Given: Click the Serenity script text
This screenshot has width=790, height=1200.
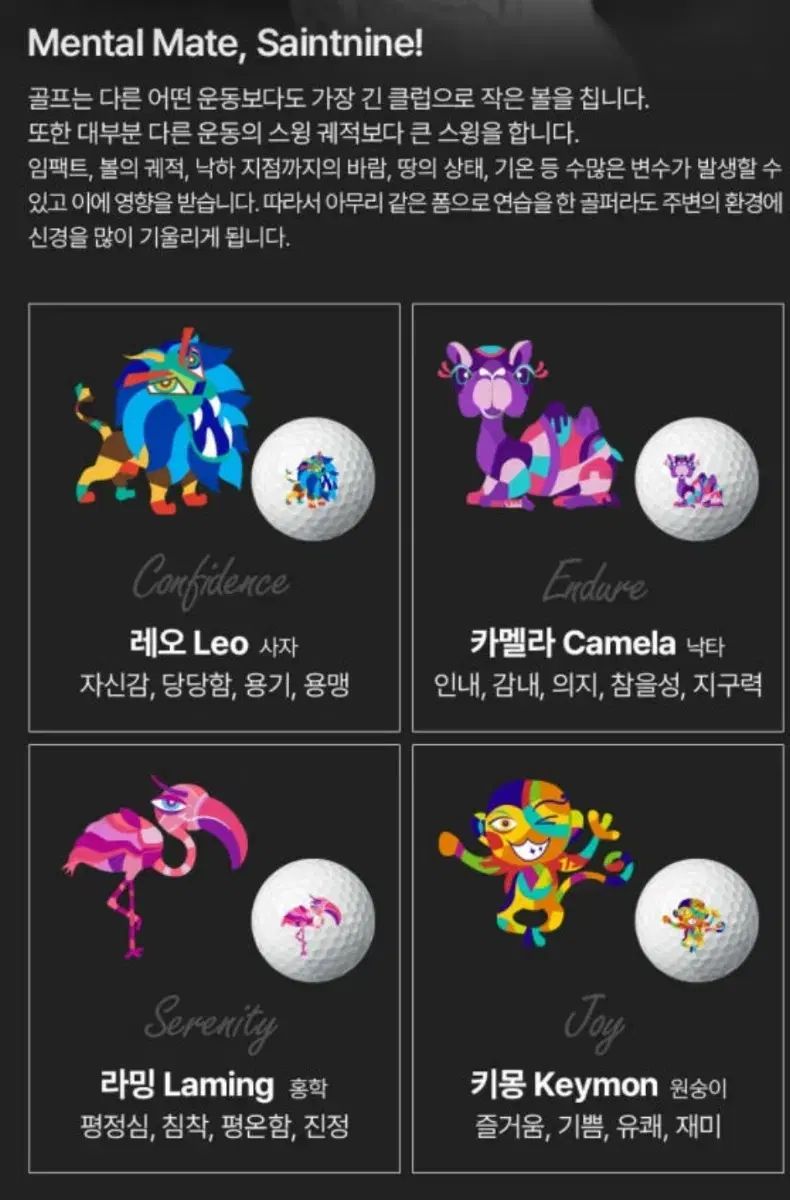Looking at the screenshot, I should 212,1021.
